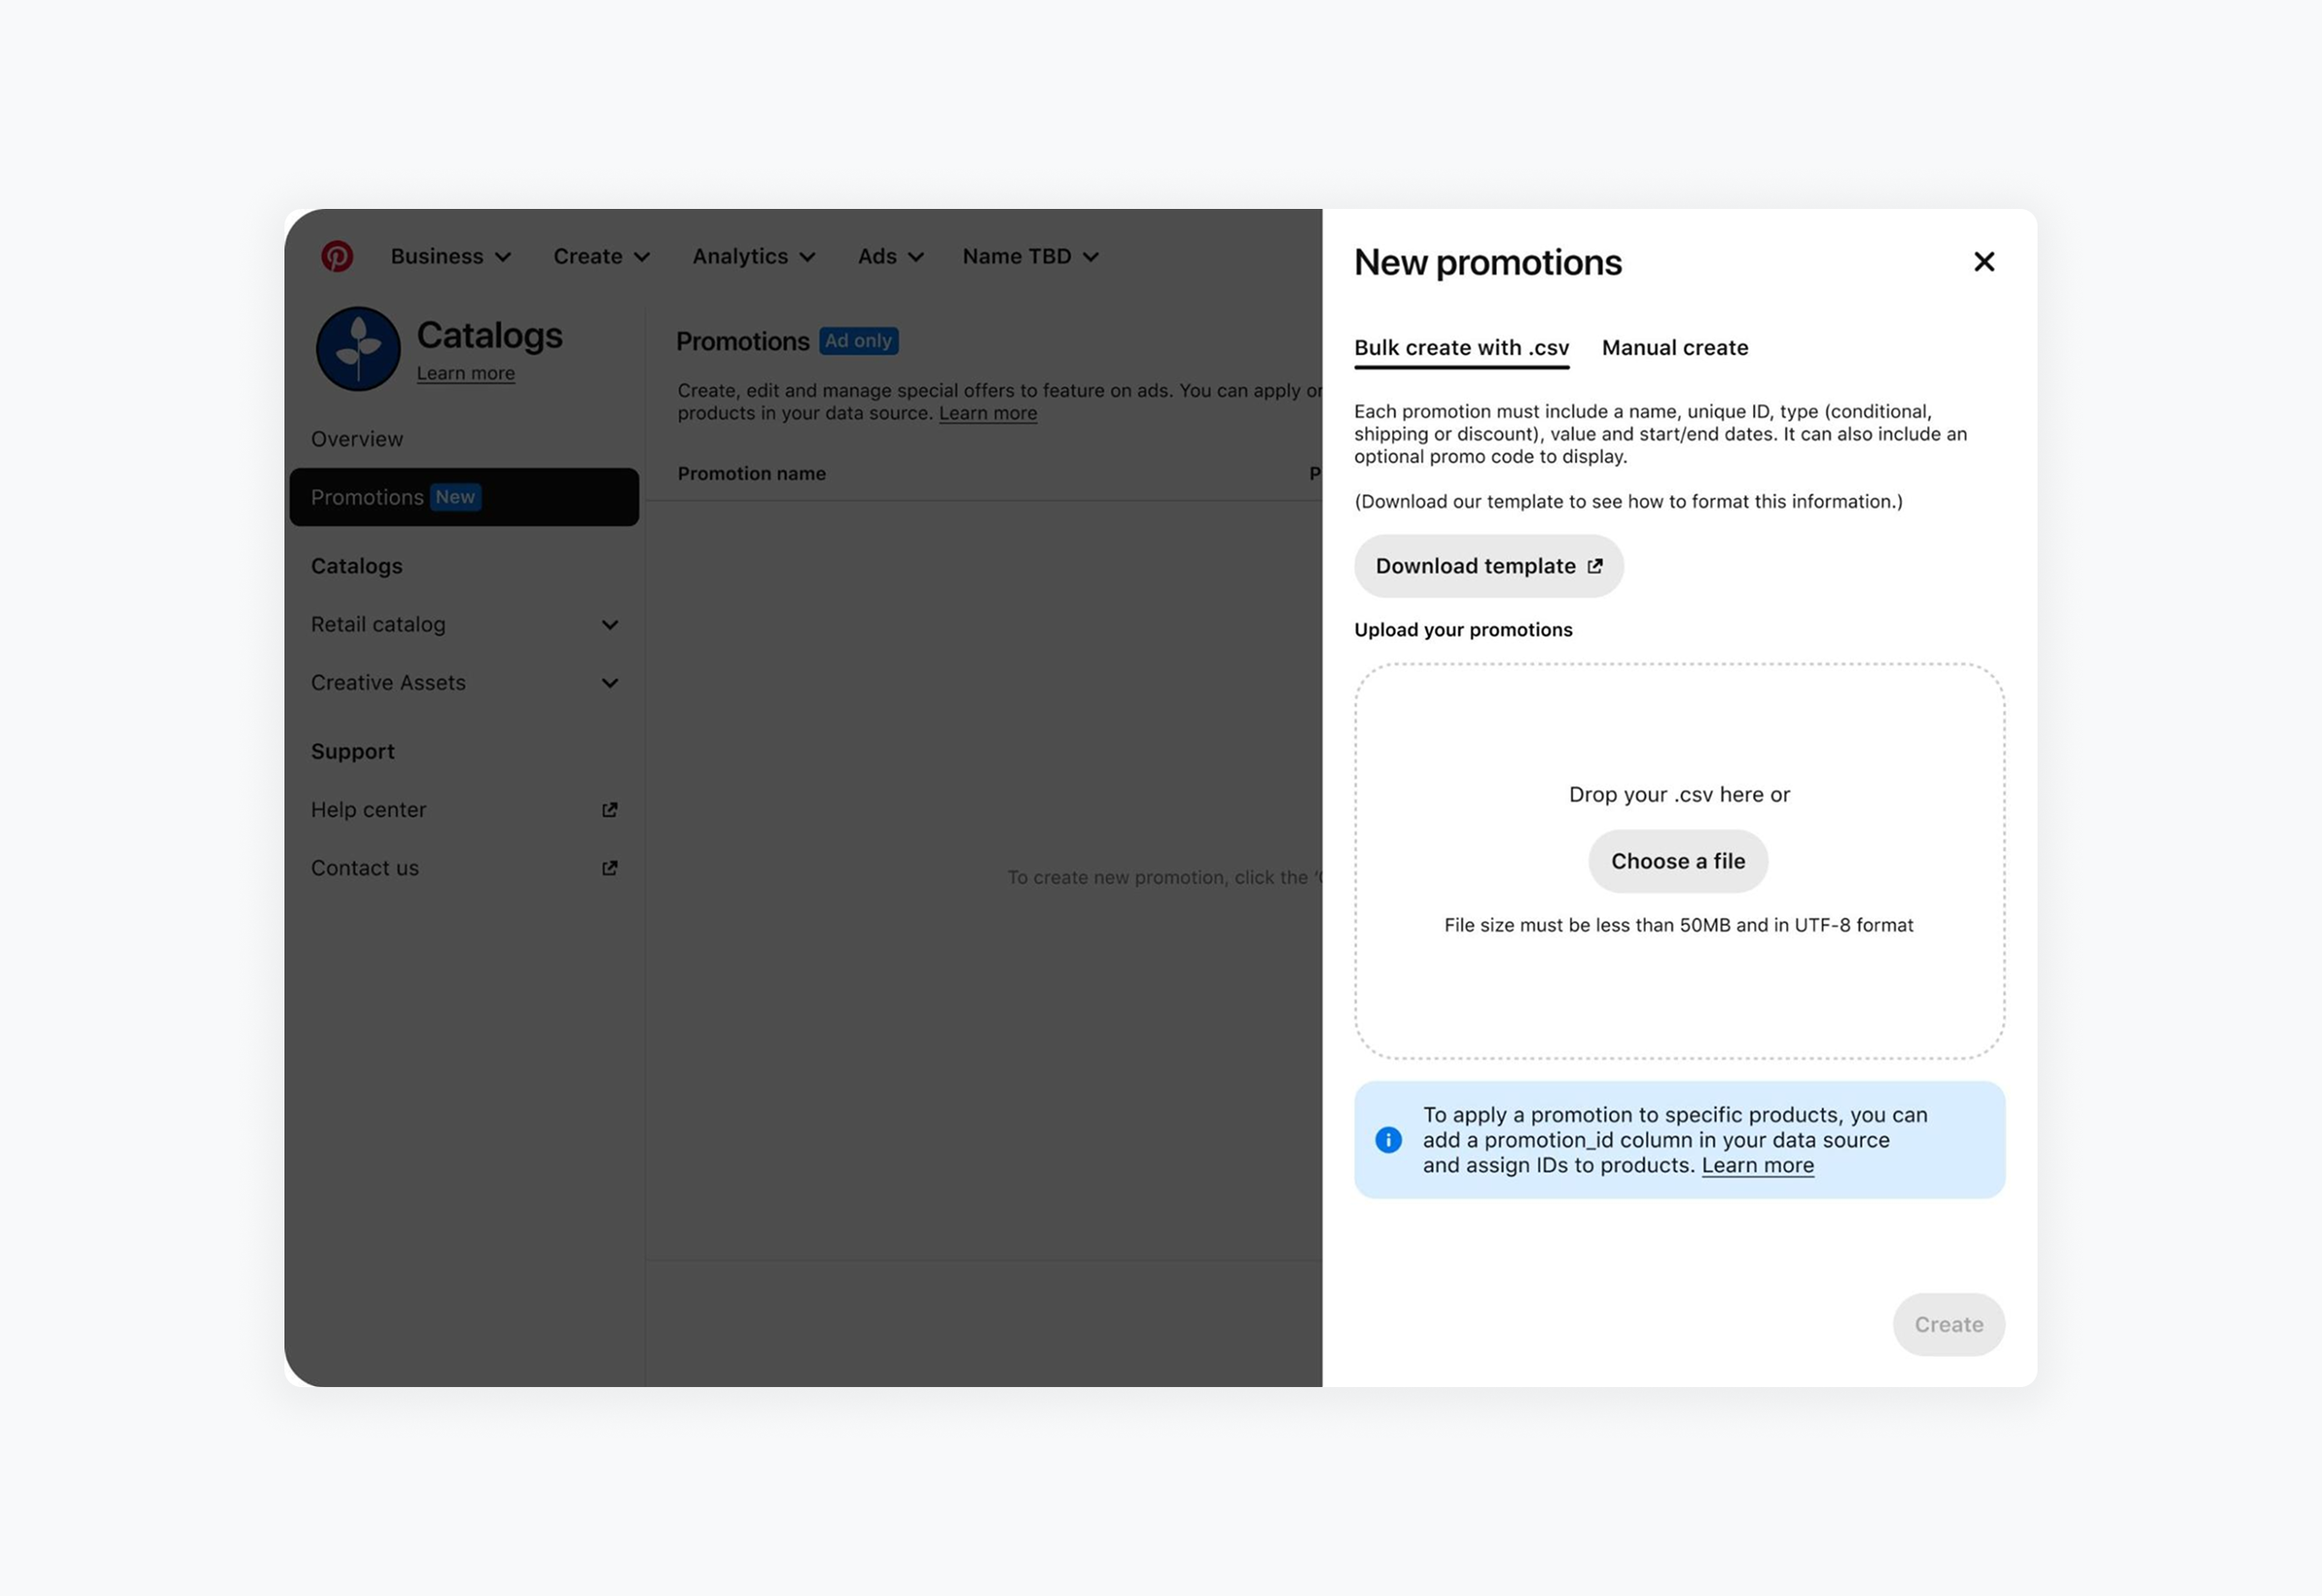Click the csv drop zone area
Viewport: 2322px width, 1596px height.
pos(1678,740)
